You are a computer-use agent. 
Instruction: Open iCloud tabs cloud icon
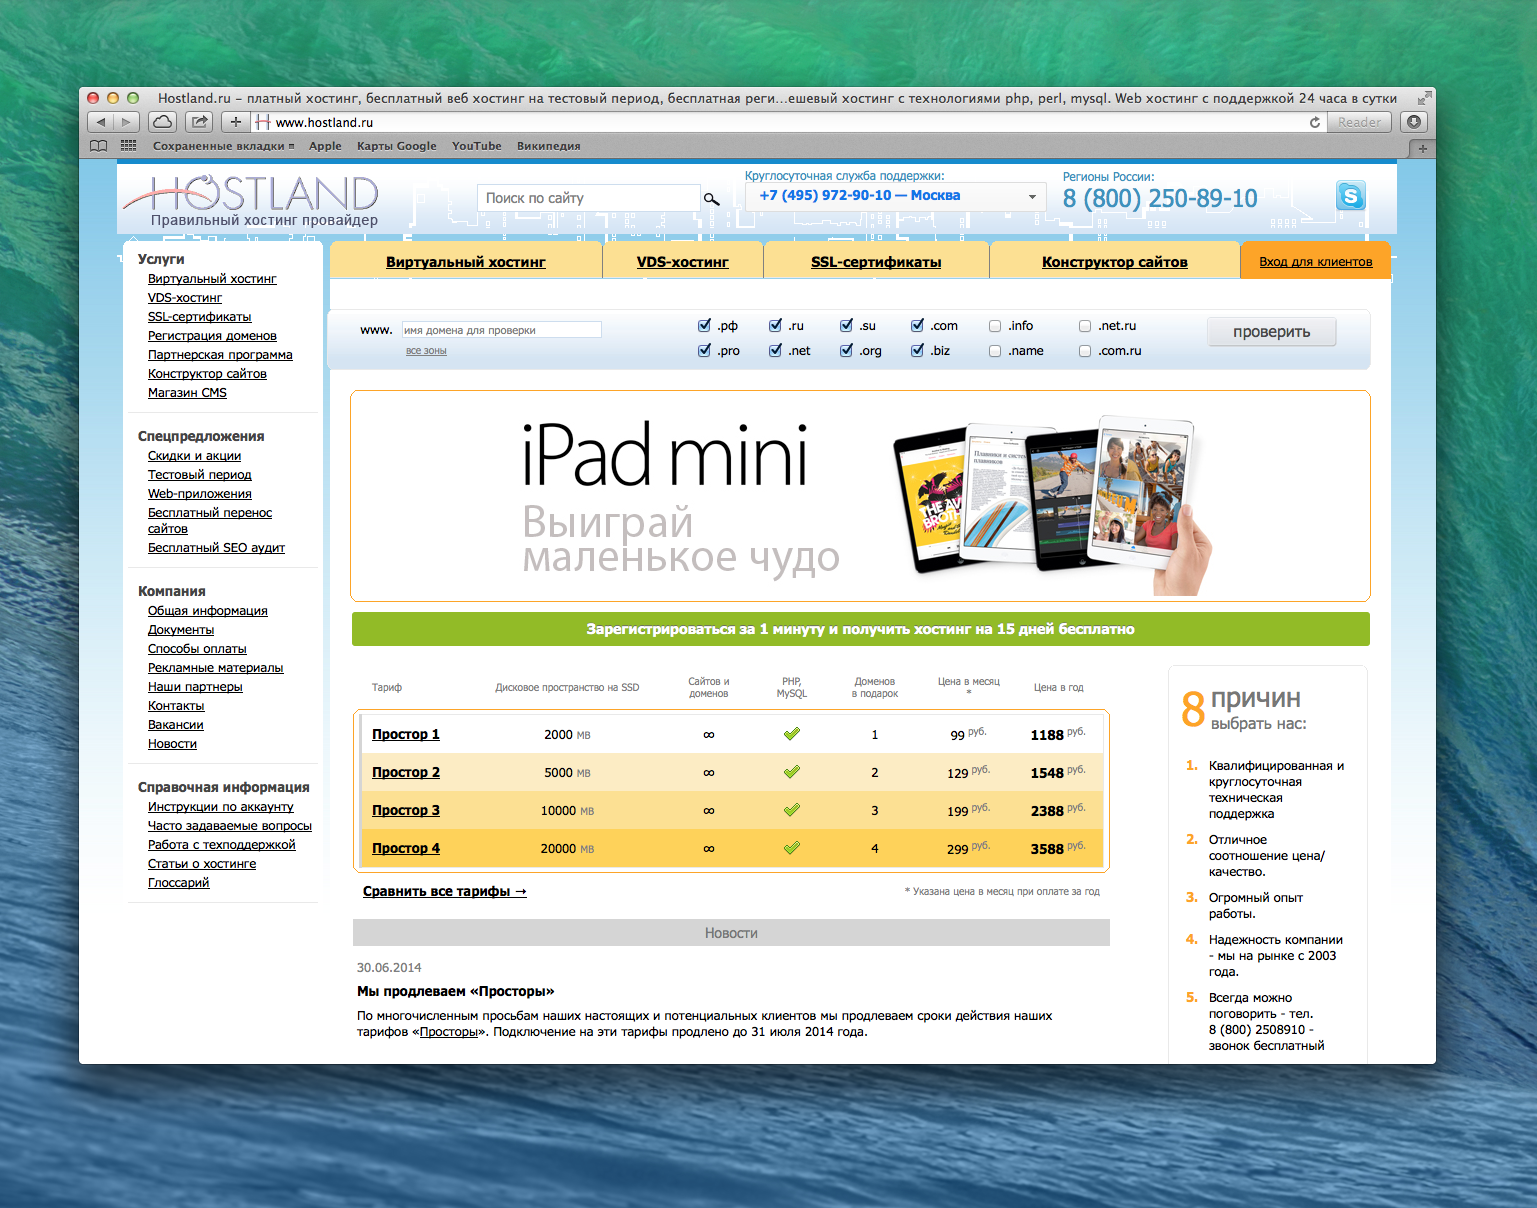point(163,122)
